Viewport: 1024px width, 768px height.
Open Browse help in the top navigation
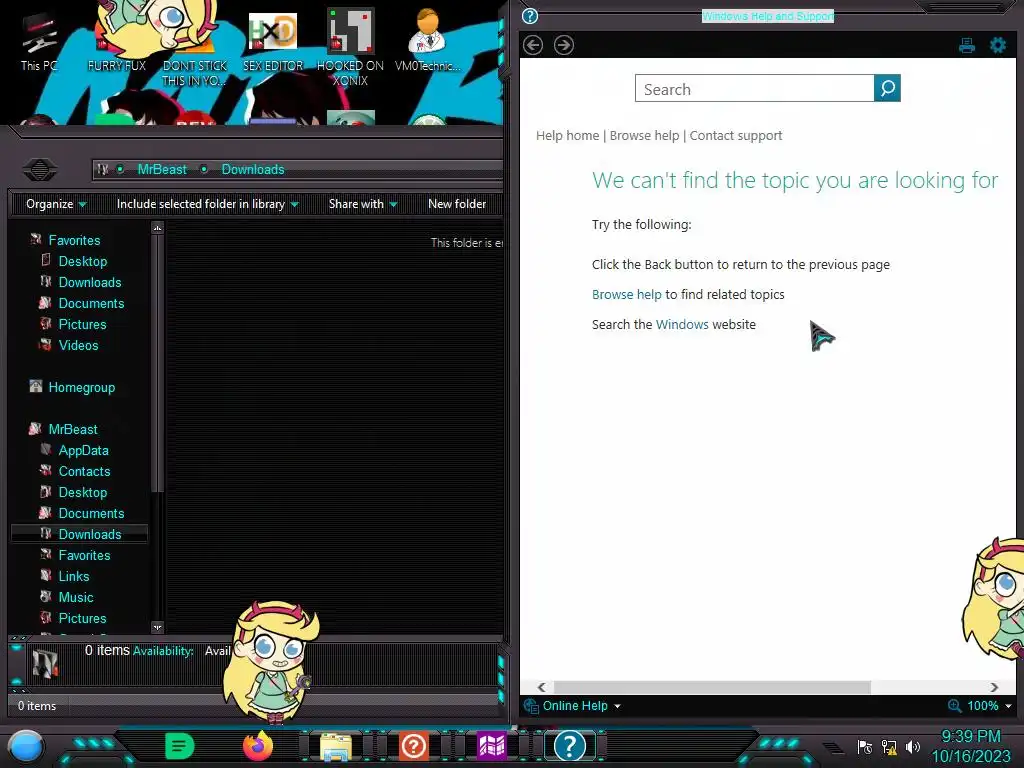pos(644,135)
